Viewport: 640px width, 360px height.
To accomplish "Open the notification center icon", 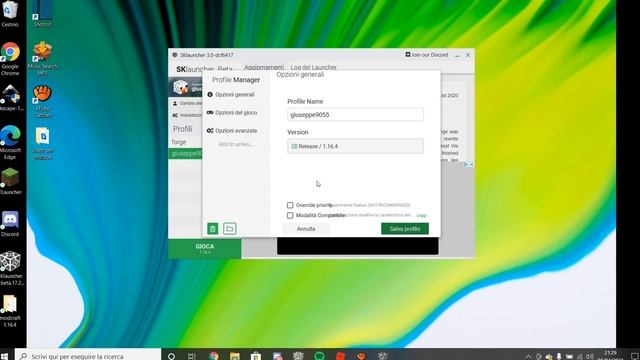I will [634, 356].
